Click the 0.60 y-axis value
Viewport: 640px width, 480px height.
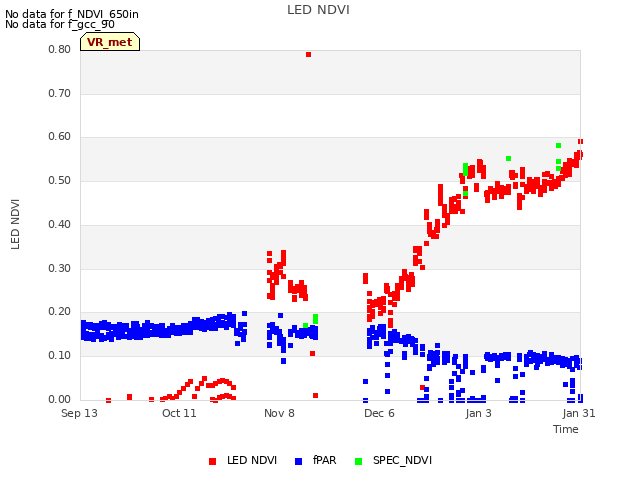60,137
